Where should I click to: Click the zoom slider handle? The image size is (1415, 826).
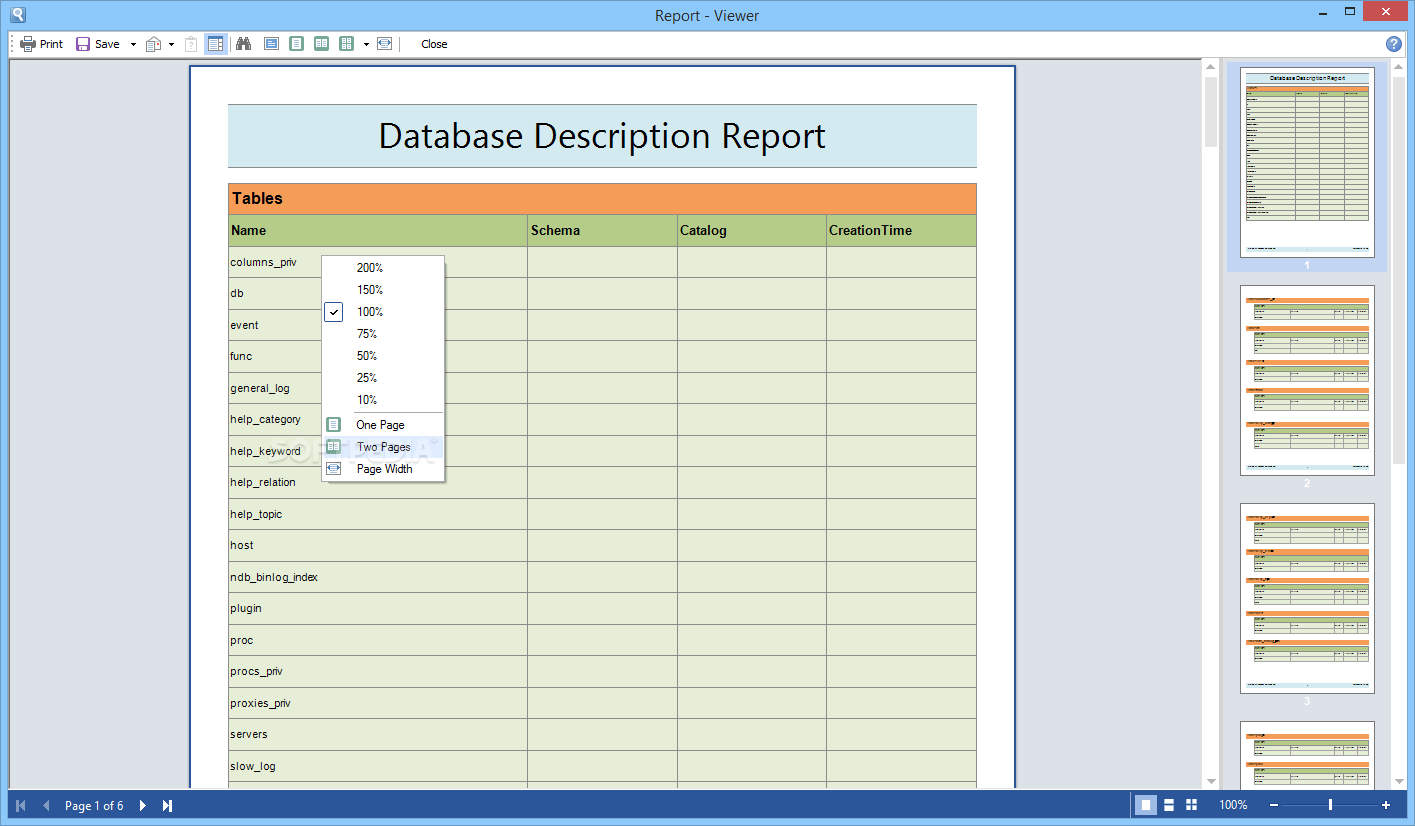[x=1330, y=805]
